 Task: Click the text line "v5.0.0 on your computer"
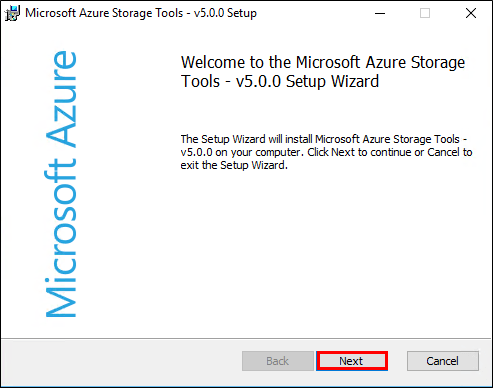pos(241,152)
